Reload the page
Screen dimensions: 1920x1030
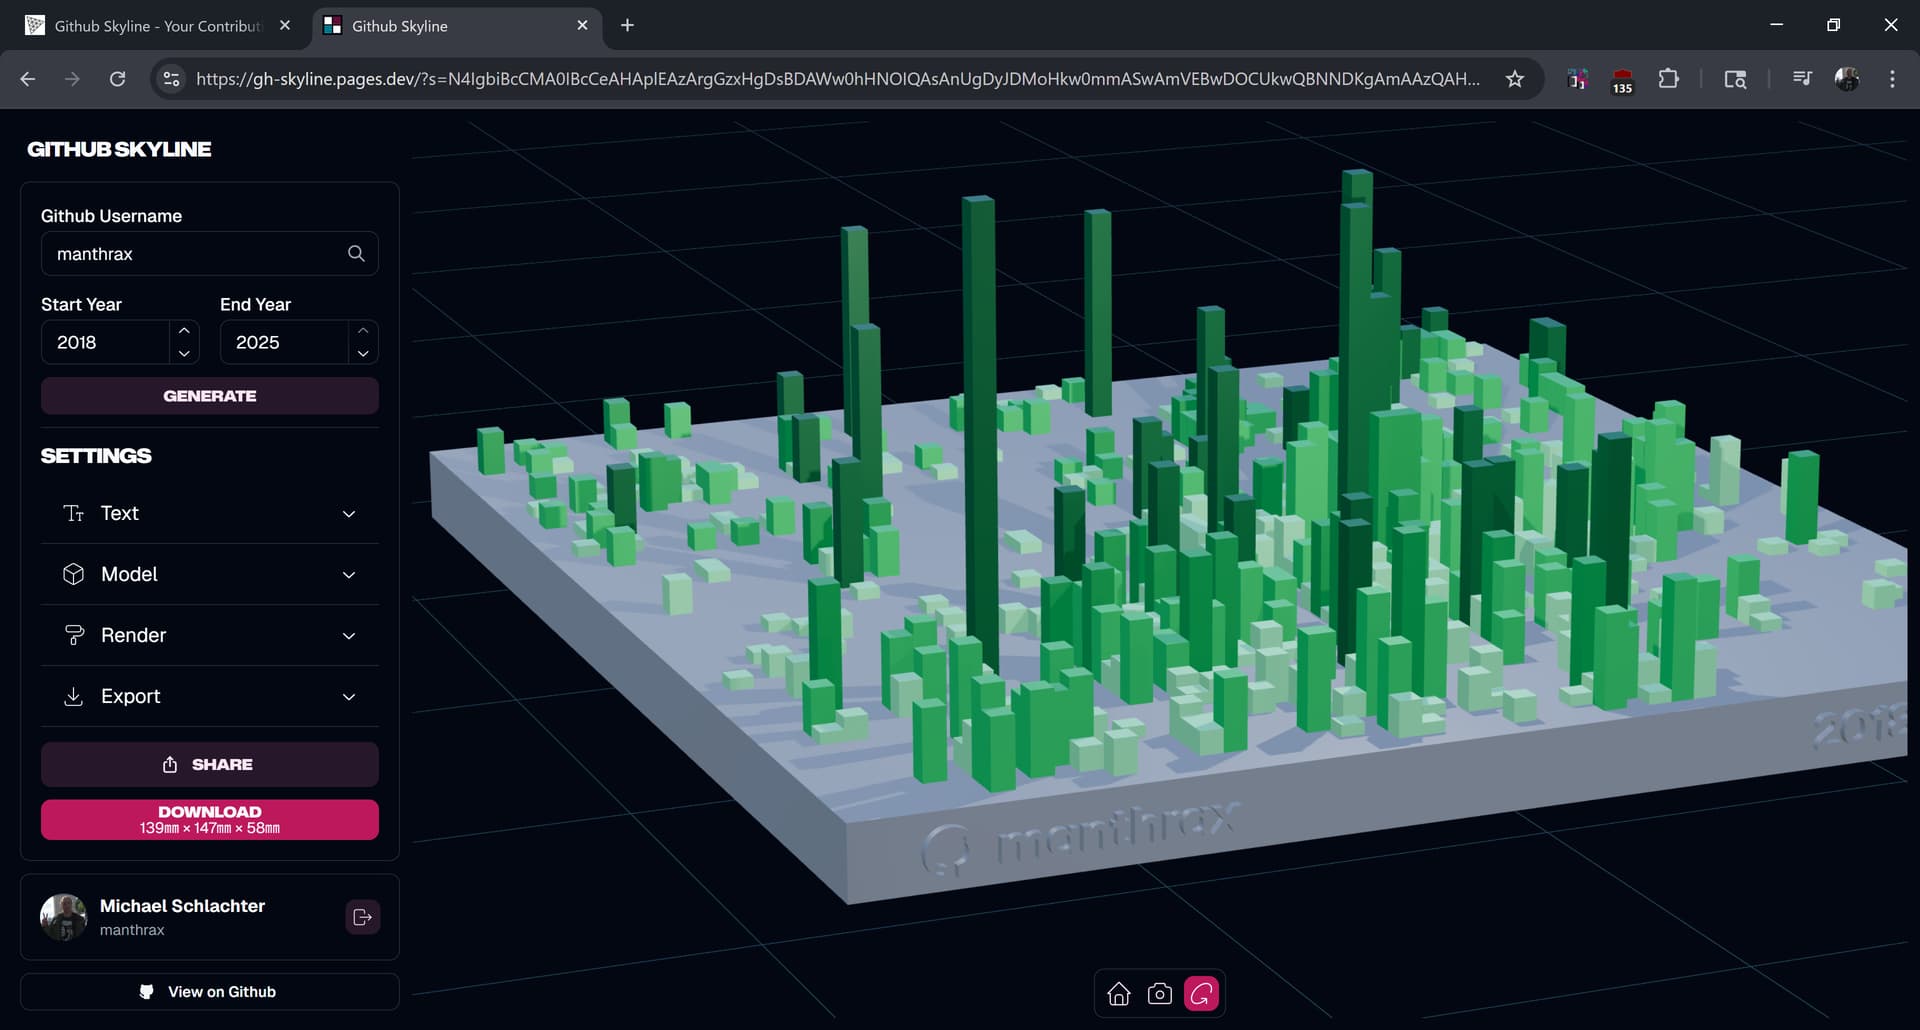pyautogui.click(x=117, y=79)
